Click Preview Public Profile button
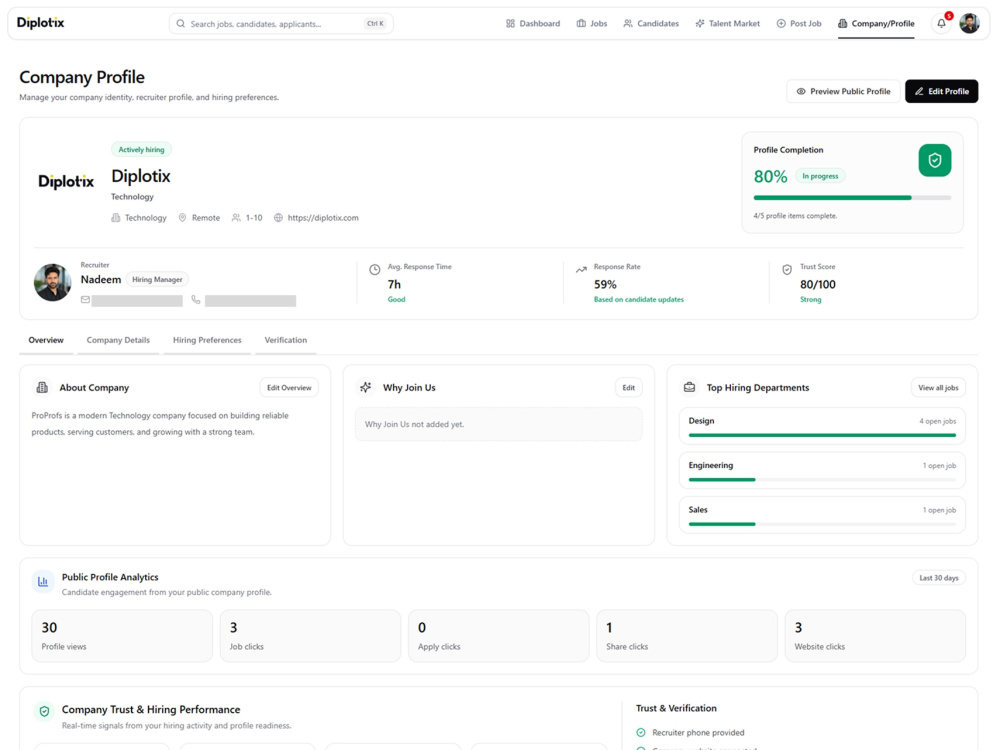 [x=843, y=91]
